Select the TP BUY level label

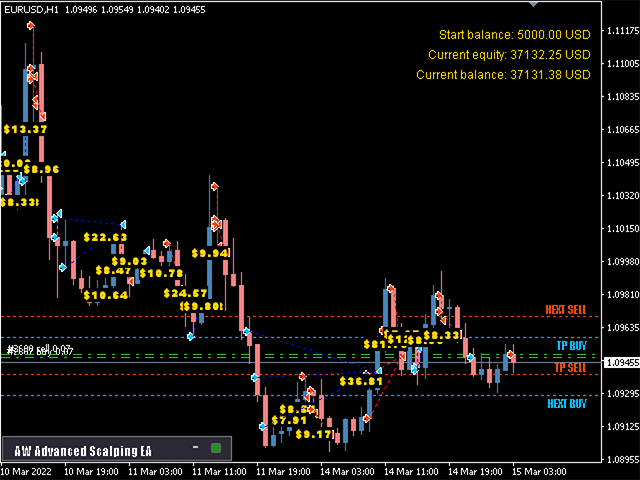pos(571,346)
